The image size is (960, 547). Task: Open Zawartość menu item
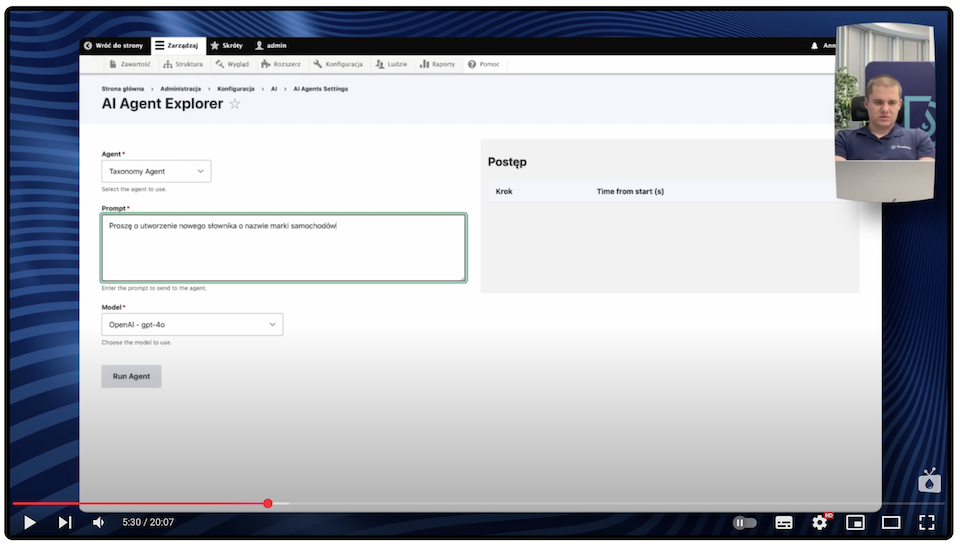click(x=130, y=64)
